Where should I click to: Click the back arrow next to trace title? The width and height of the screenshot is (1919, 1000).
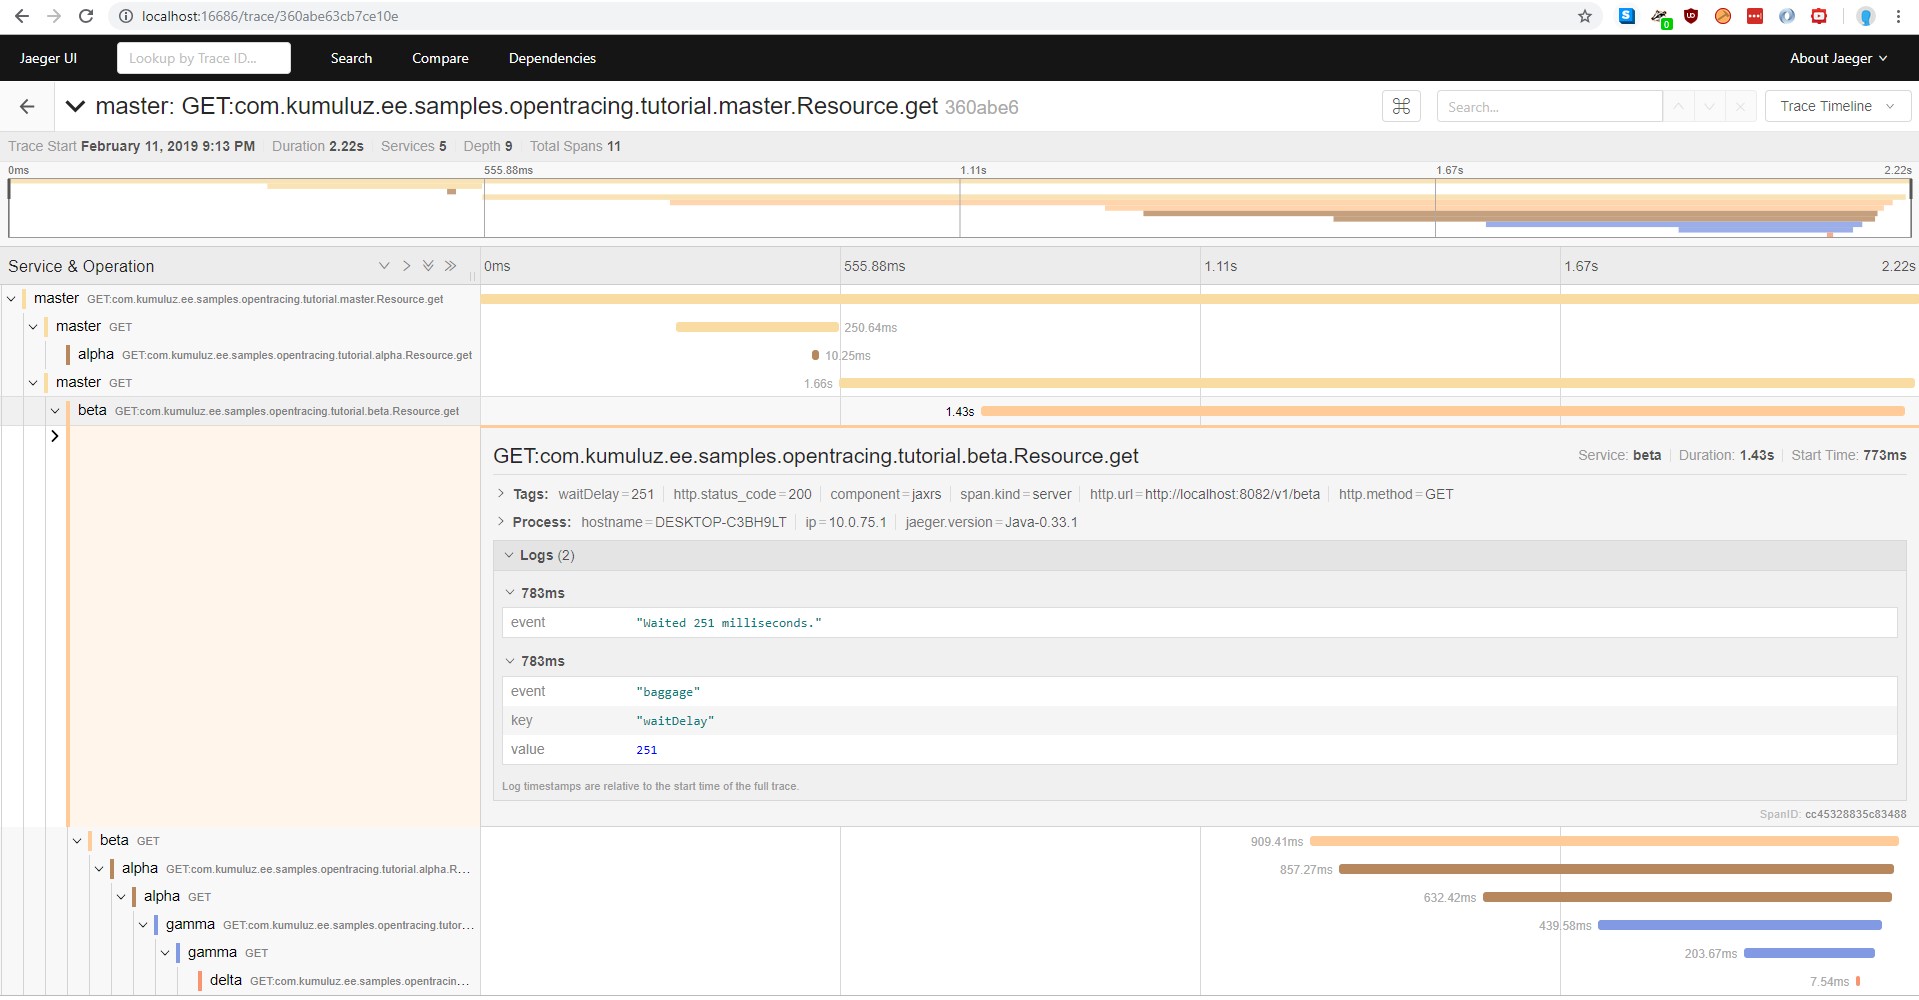[x=27, y=107]
